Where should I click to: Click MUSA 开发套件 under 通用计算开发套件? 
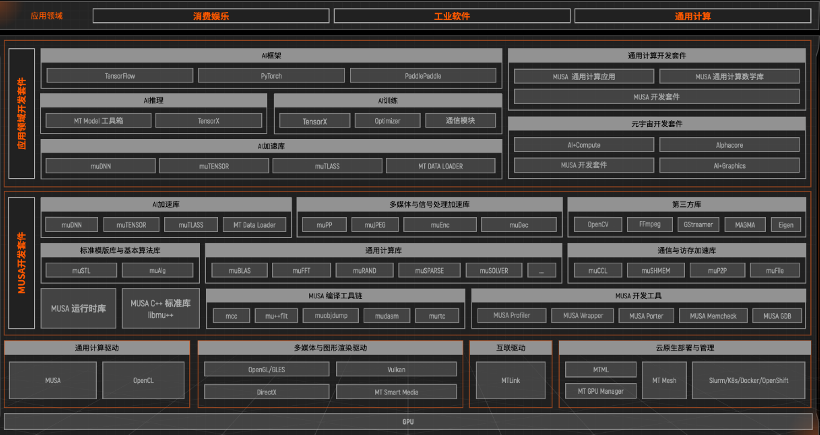click(x=657, y=97)
